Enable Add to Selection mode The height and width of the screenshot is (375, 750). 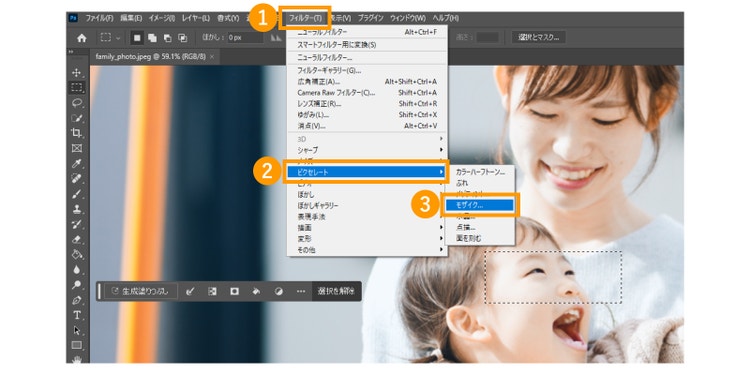point(153,38)
